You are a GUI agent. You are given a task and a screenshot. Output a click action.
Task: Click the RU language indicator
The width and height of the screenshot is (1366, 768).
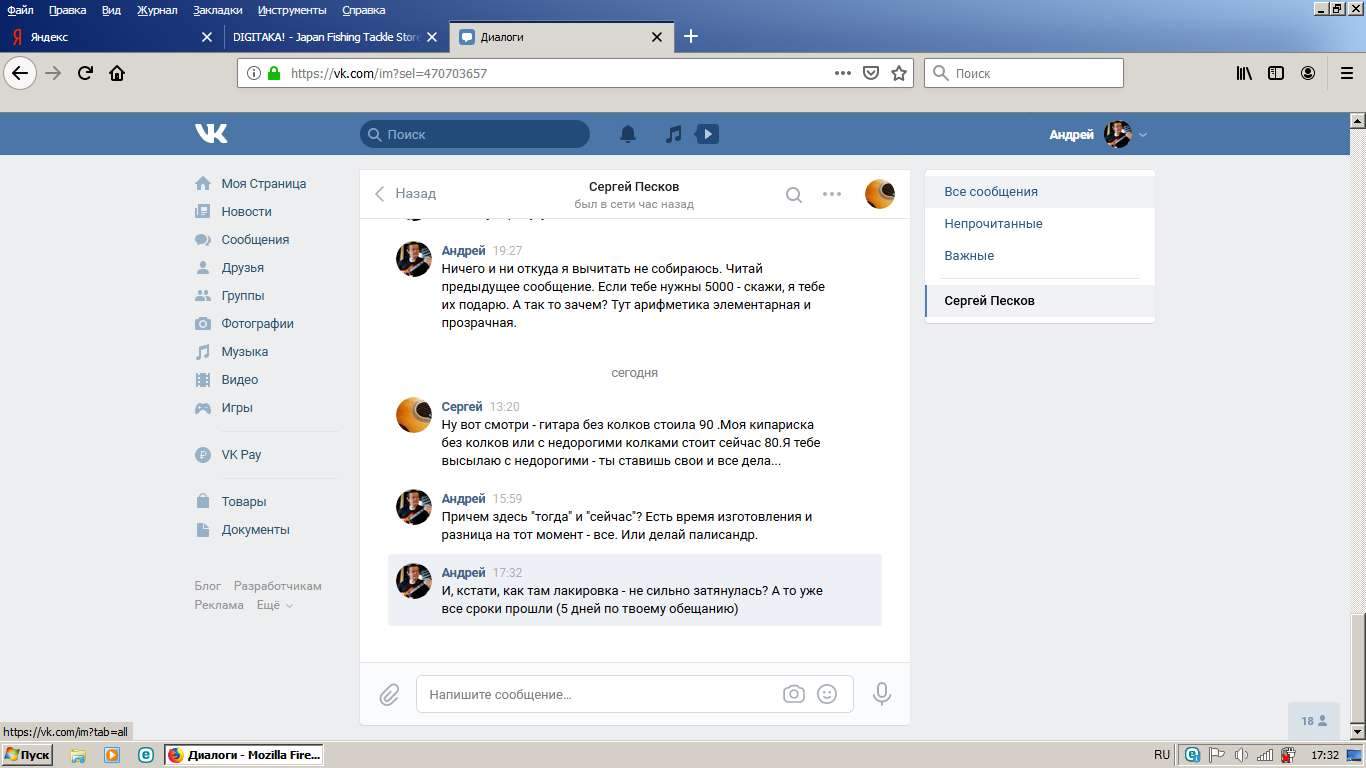pos(1161,755)
